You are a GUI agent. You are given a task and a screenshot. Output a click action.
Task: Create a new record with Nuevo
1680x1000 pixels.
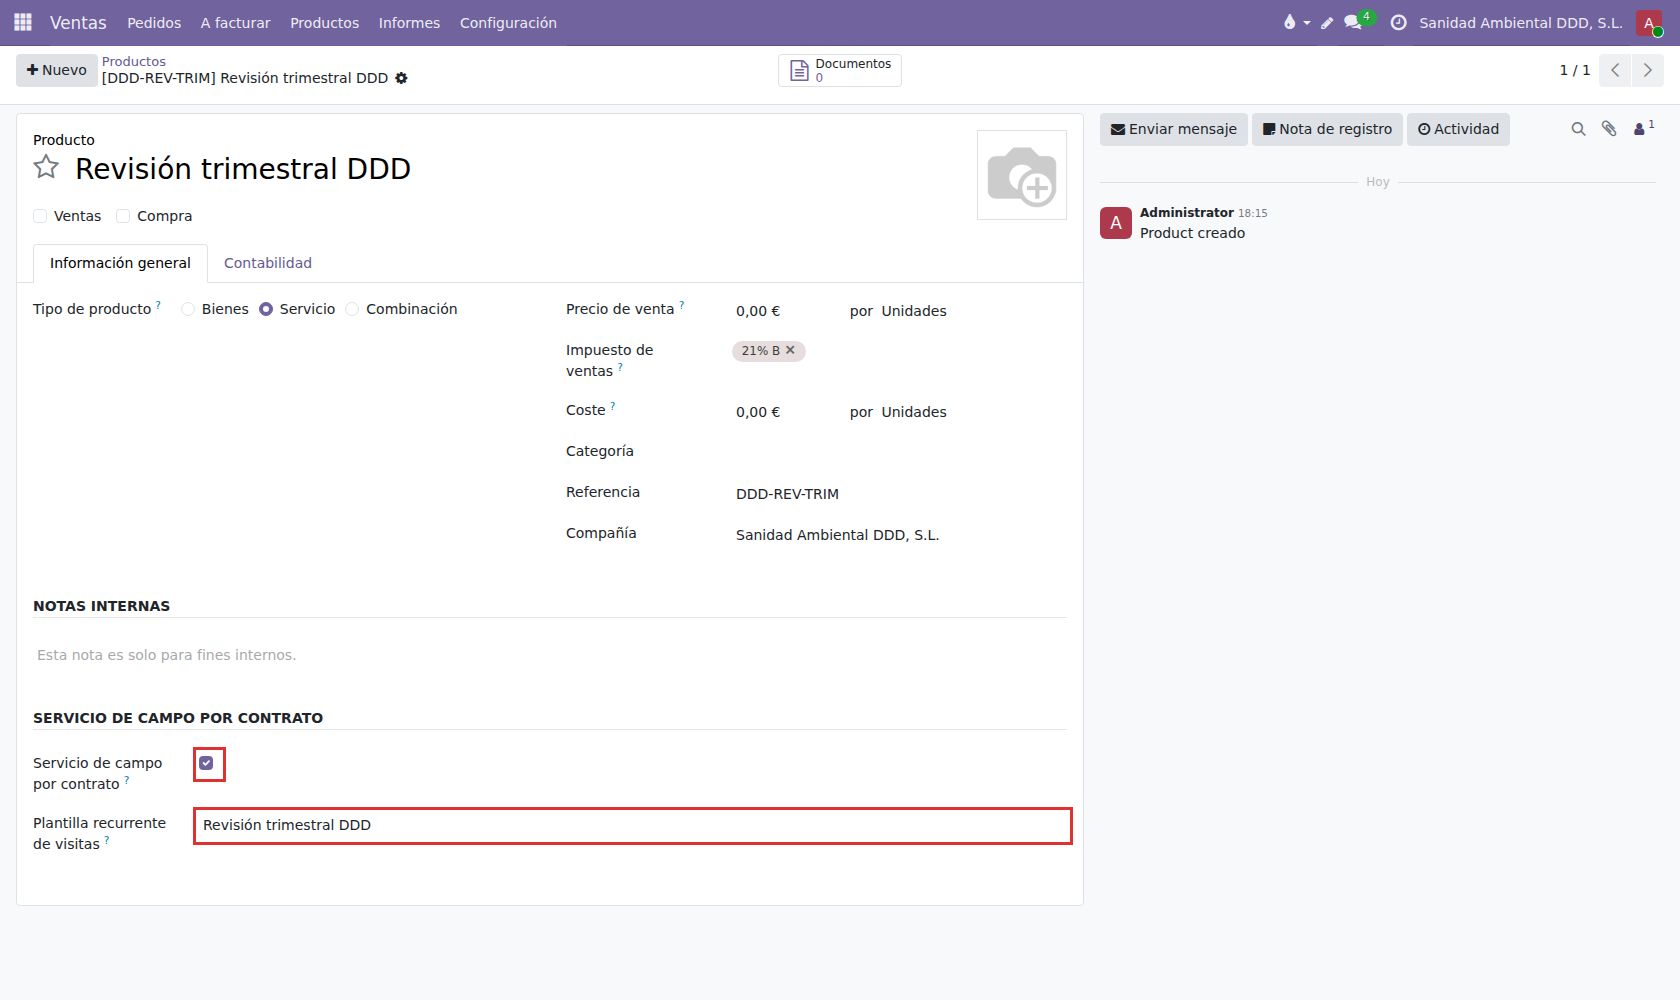point(57,70)
